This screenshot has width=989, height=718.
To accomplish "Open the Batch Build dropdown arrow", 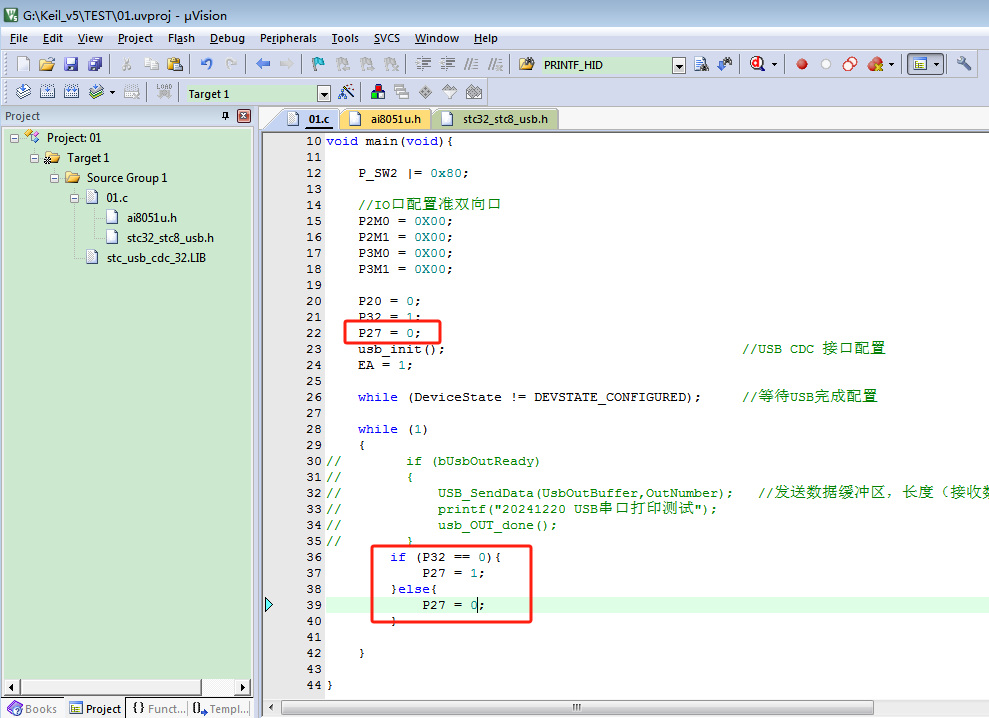I will click(112, 92).
